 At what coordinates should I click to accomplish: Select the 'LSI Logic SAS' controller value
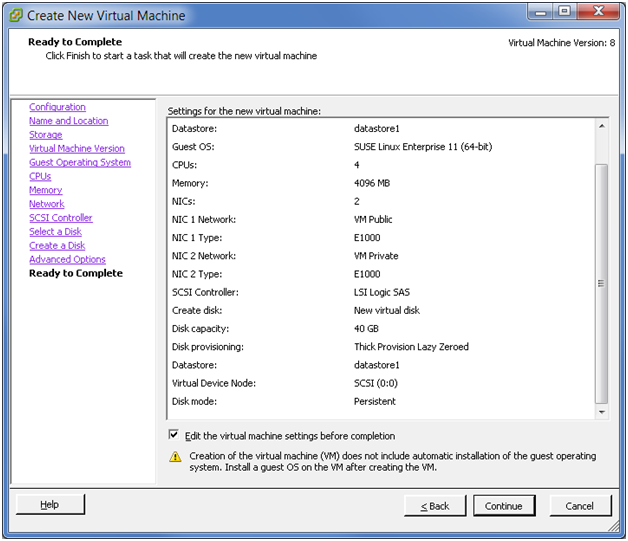point(382,292)
